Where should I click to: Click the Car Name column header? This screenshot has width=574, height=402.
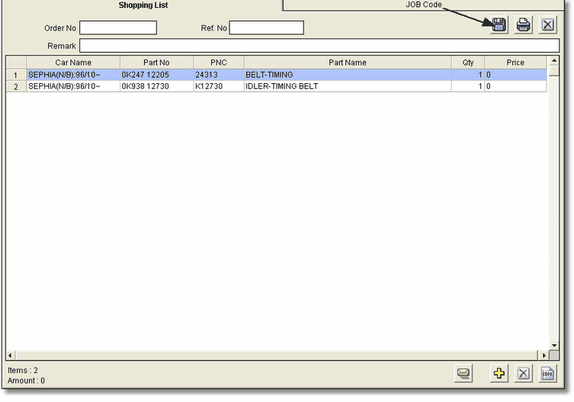(73, 63)
